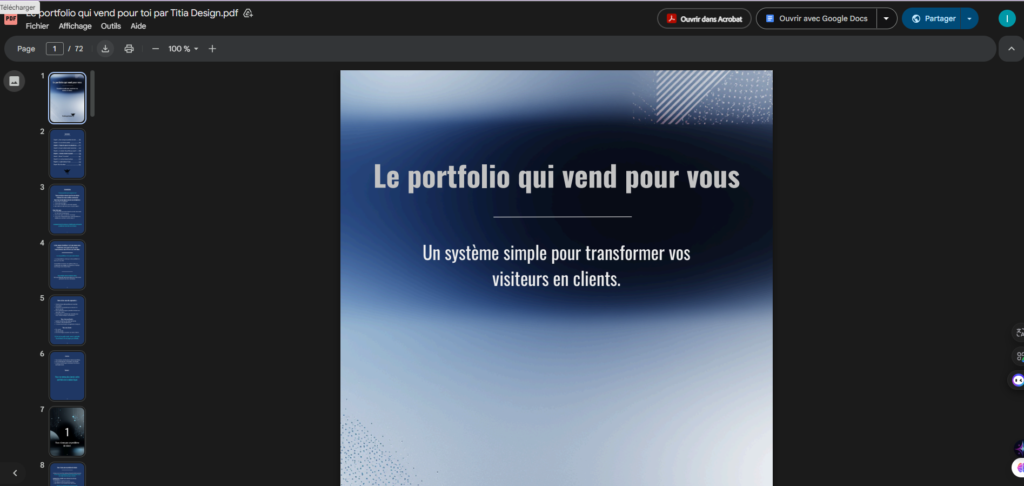This screenshot has height=486, width=1024.
Task: Click the cloud status icon beside filename
Action: pyautogui.click(x=248, y=13)
